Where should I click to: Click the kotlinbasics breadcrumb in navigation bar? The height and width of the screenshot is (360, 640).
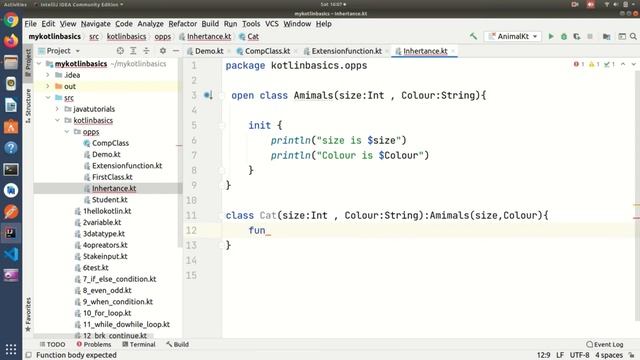tap(127, 36)
